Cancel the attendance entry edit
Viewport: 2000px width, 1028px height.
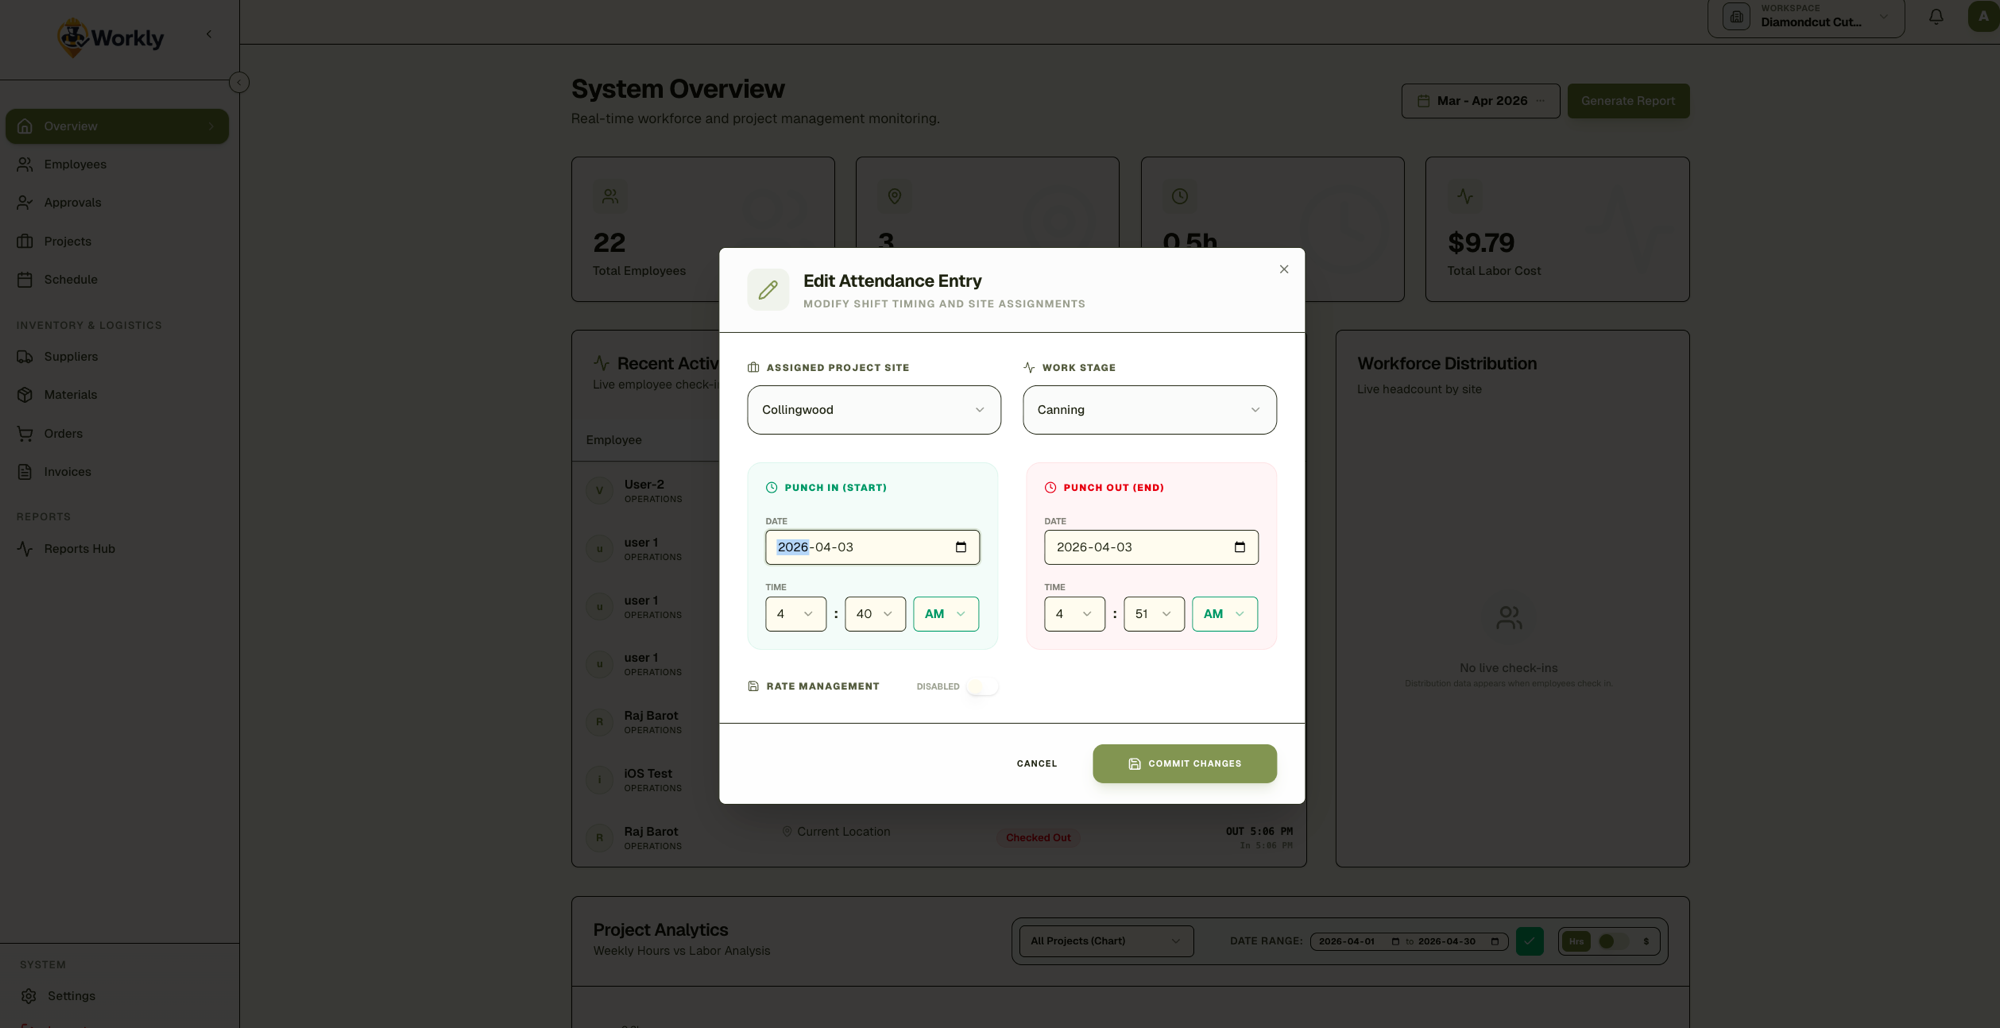1036,763
